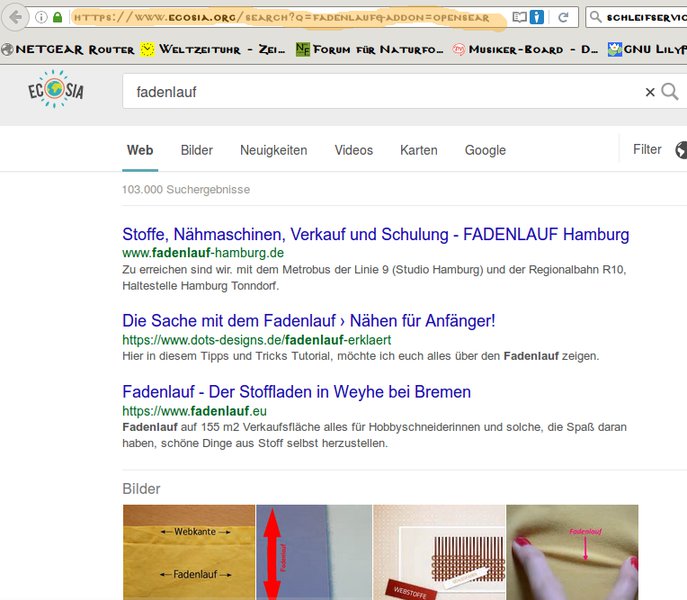Click the blue 'i' icon in the address bar

click(x=537, y=18)
